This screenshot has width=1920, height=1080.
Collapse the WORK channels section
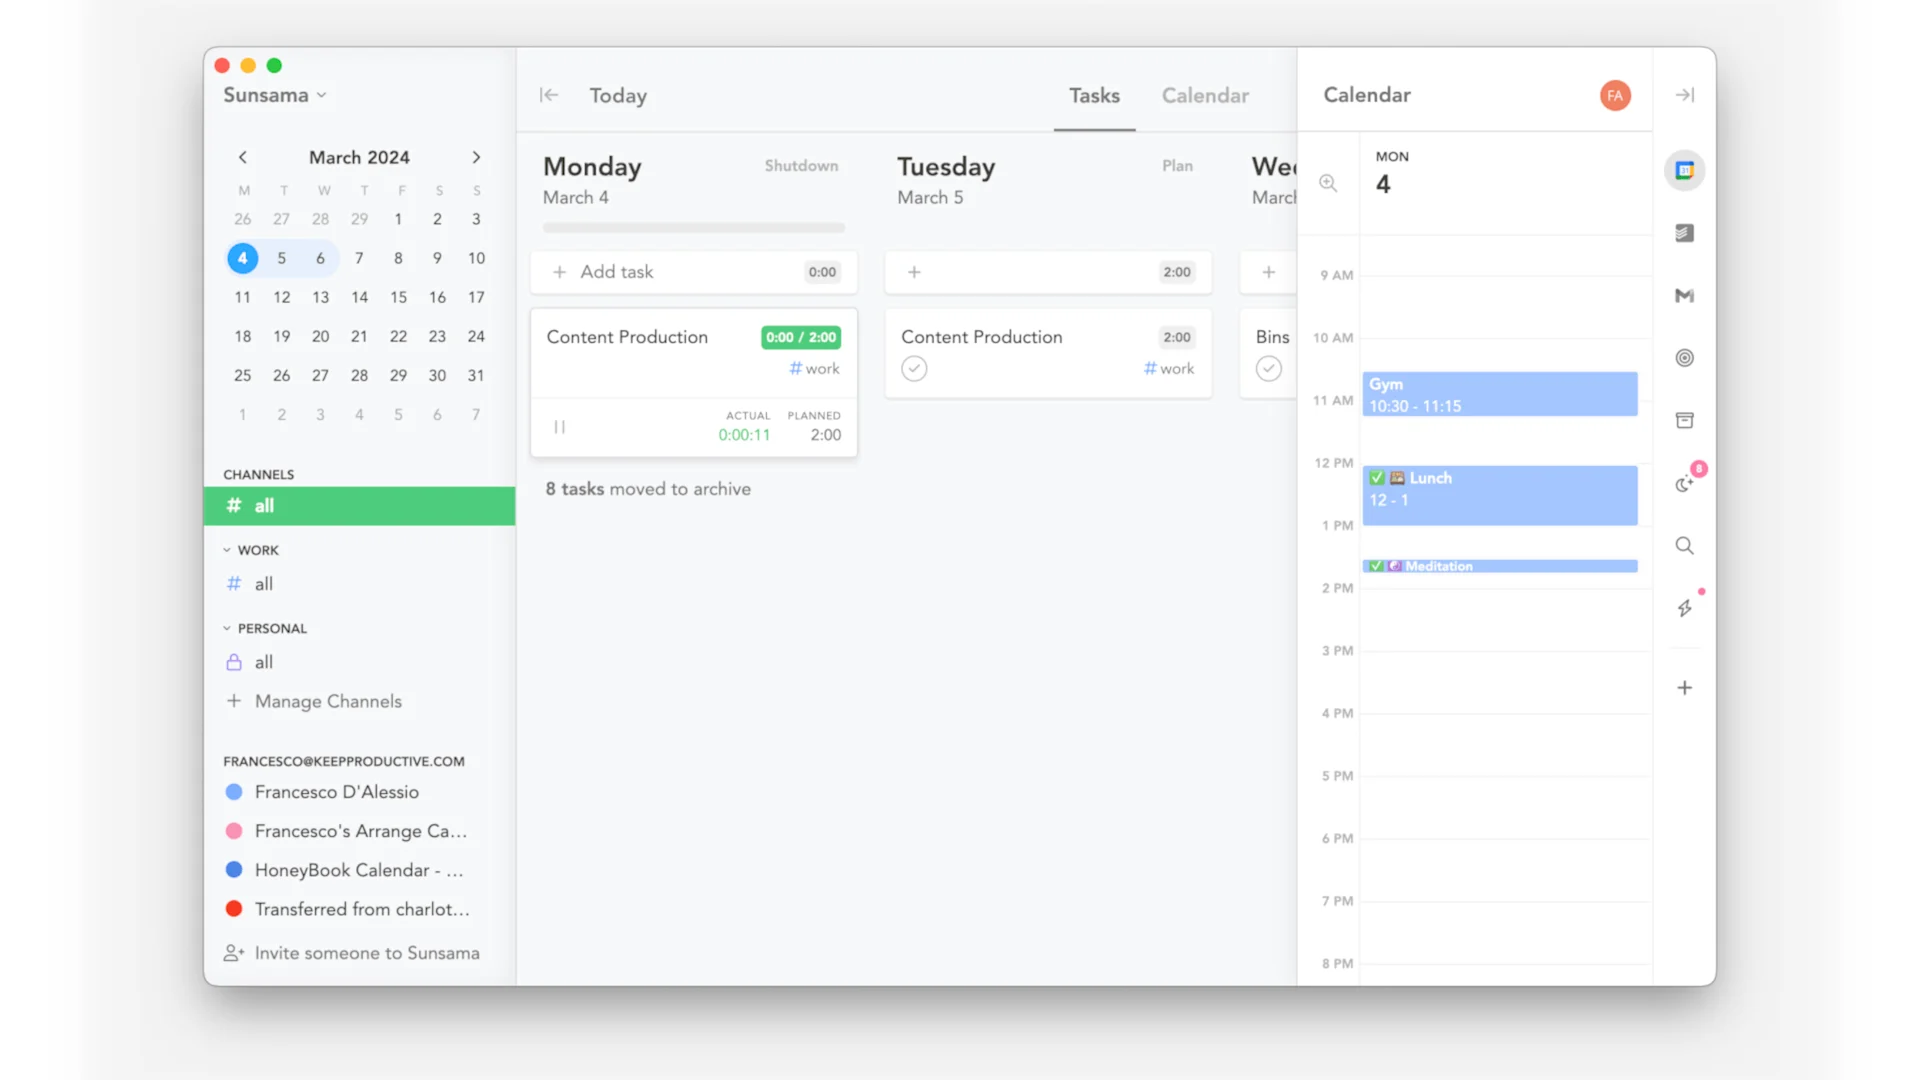coord(225,549)
